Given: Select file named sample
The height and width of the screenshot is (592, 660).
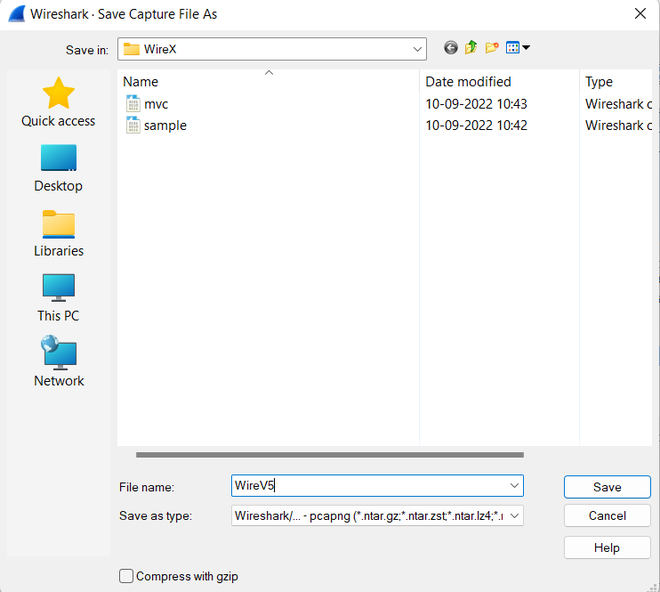Looking at the screenshot, I should pyautogui.click(x=165, y=125).
